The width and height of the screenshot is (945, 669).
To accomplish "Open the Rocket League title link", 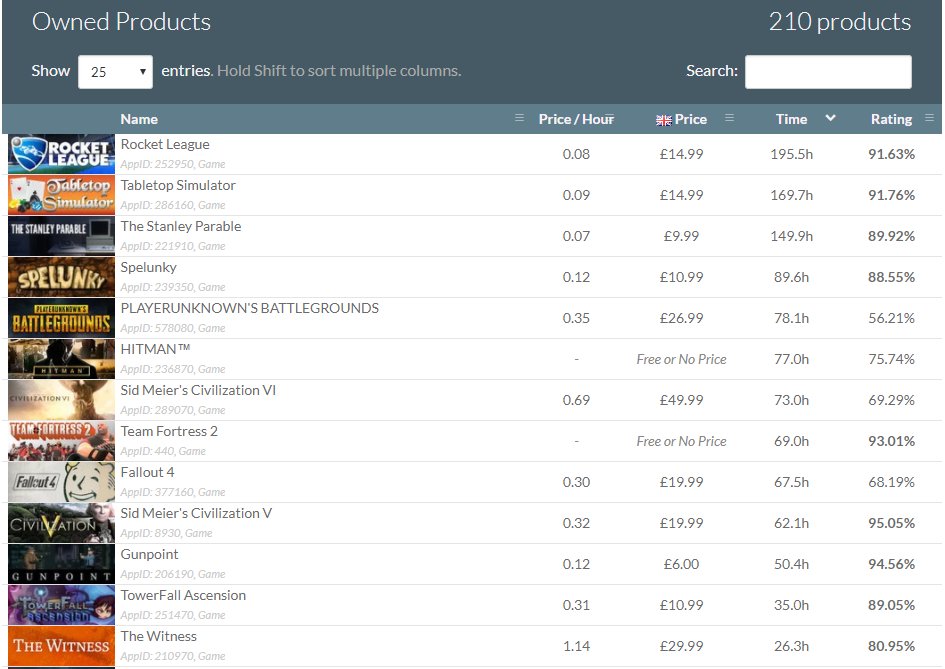I will (x=165, y=145).
